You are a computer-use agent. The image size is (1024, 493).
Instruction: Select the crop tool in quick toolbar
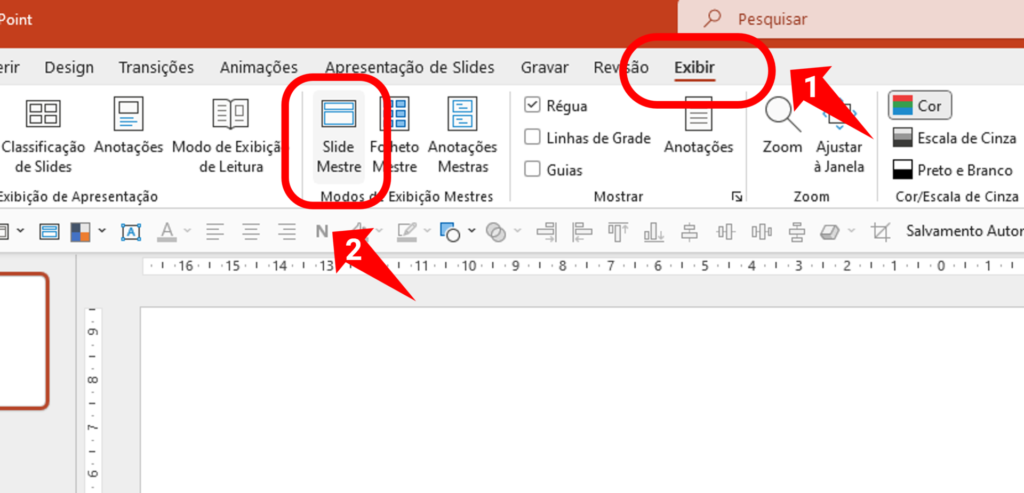(880, 232)
